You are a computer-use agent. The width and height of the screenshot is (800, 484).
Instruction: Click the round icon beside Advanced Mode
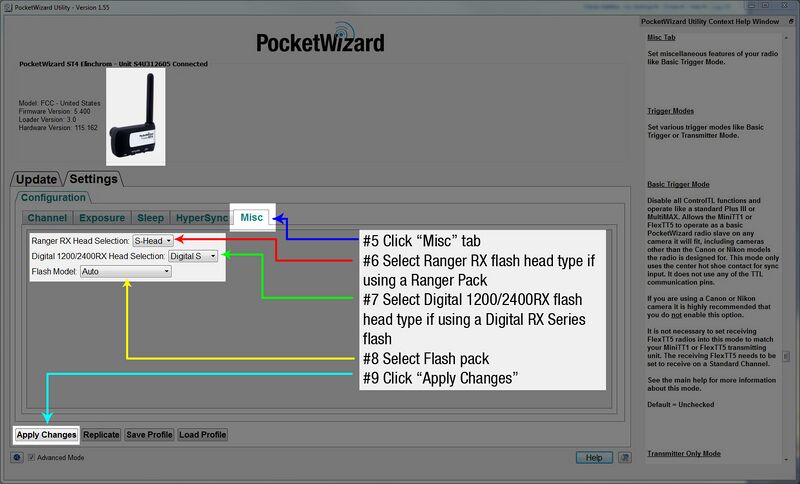[x=17, y=457]
